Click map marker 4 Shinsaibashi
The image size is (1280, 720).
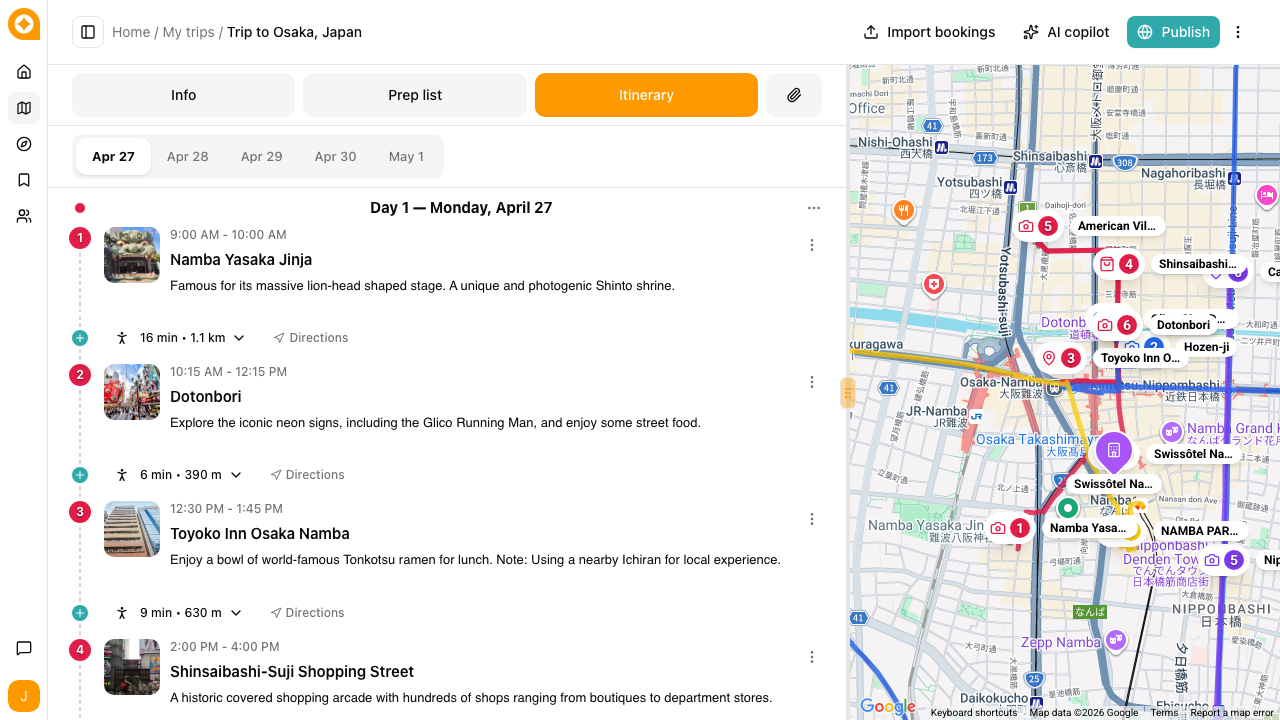(x=1117, y=264)
